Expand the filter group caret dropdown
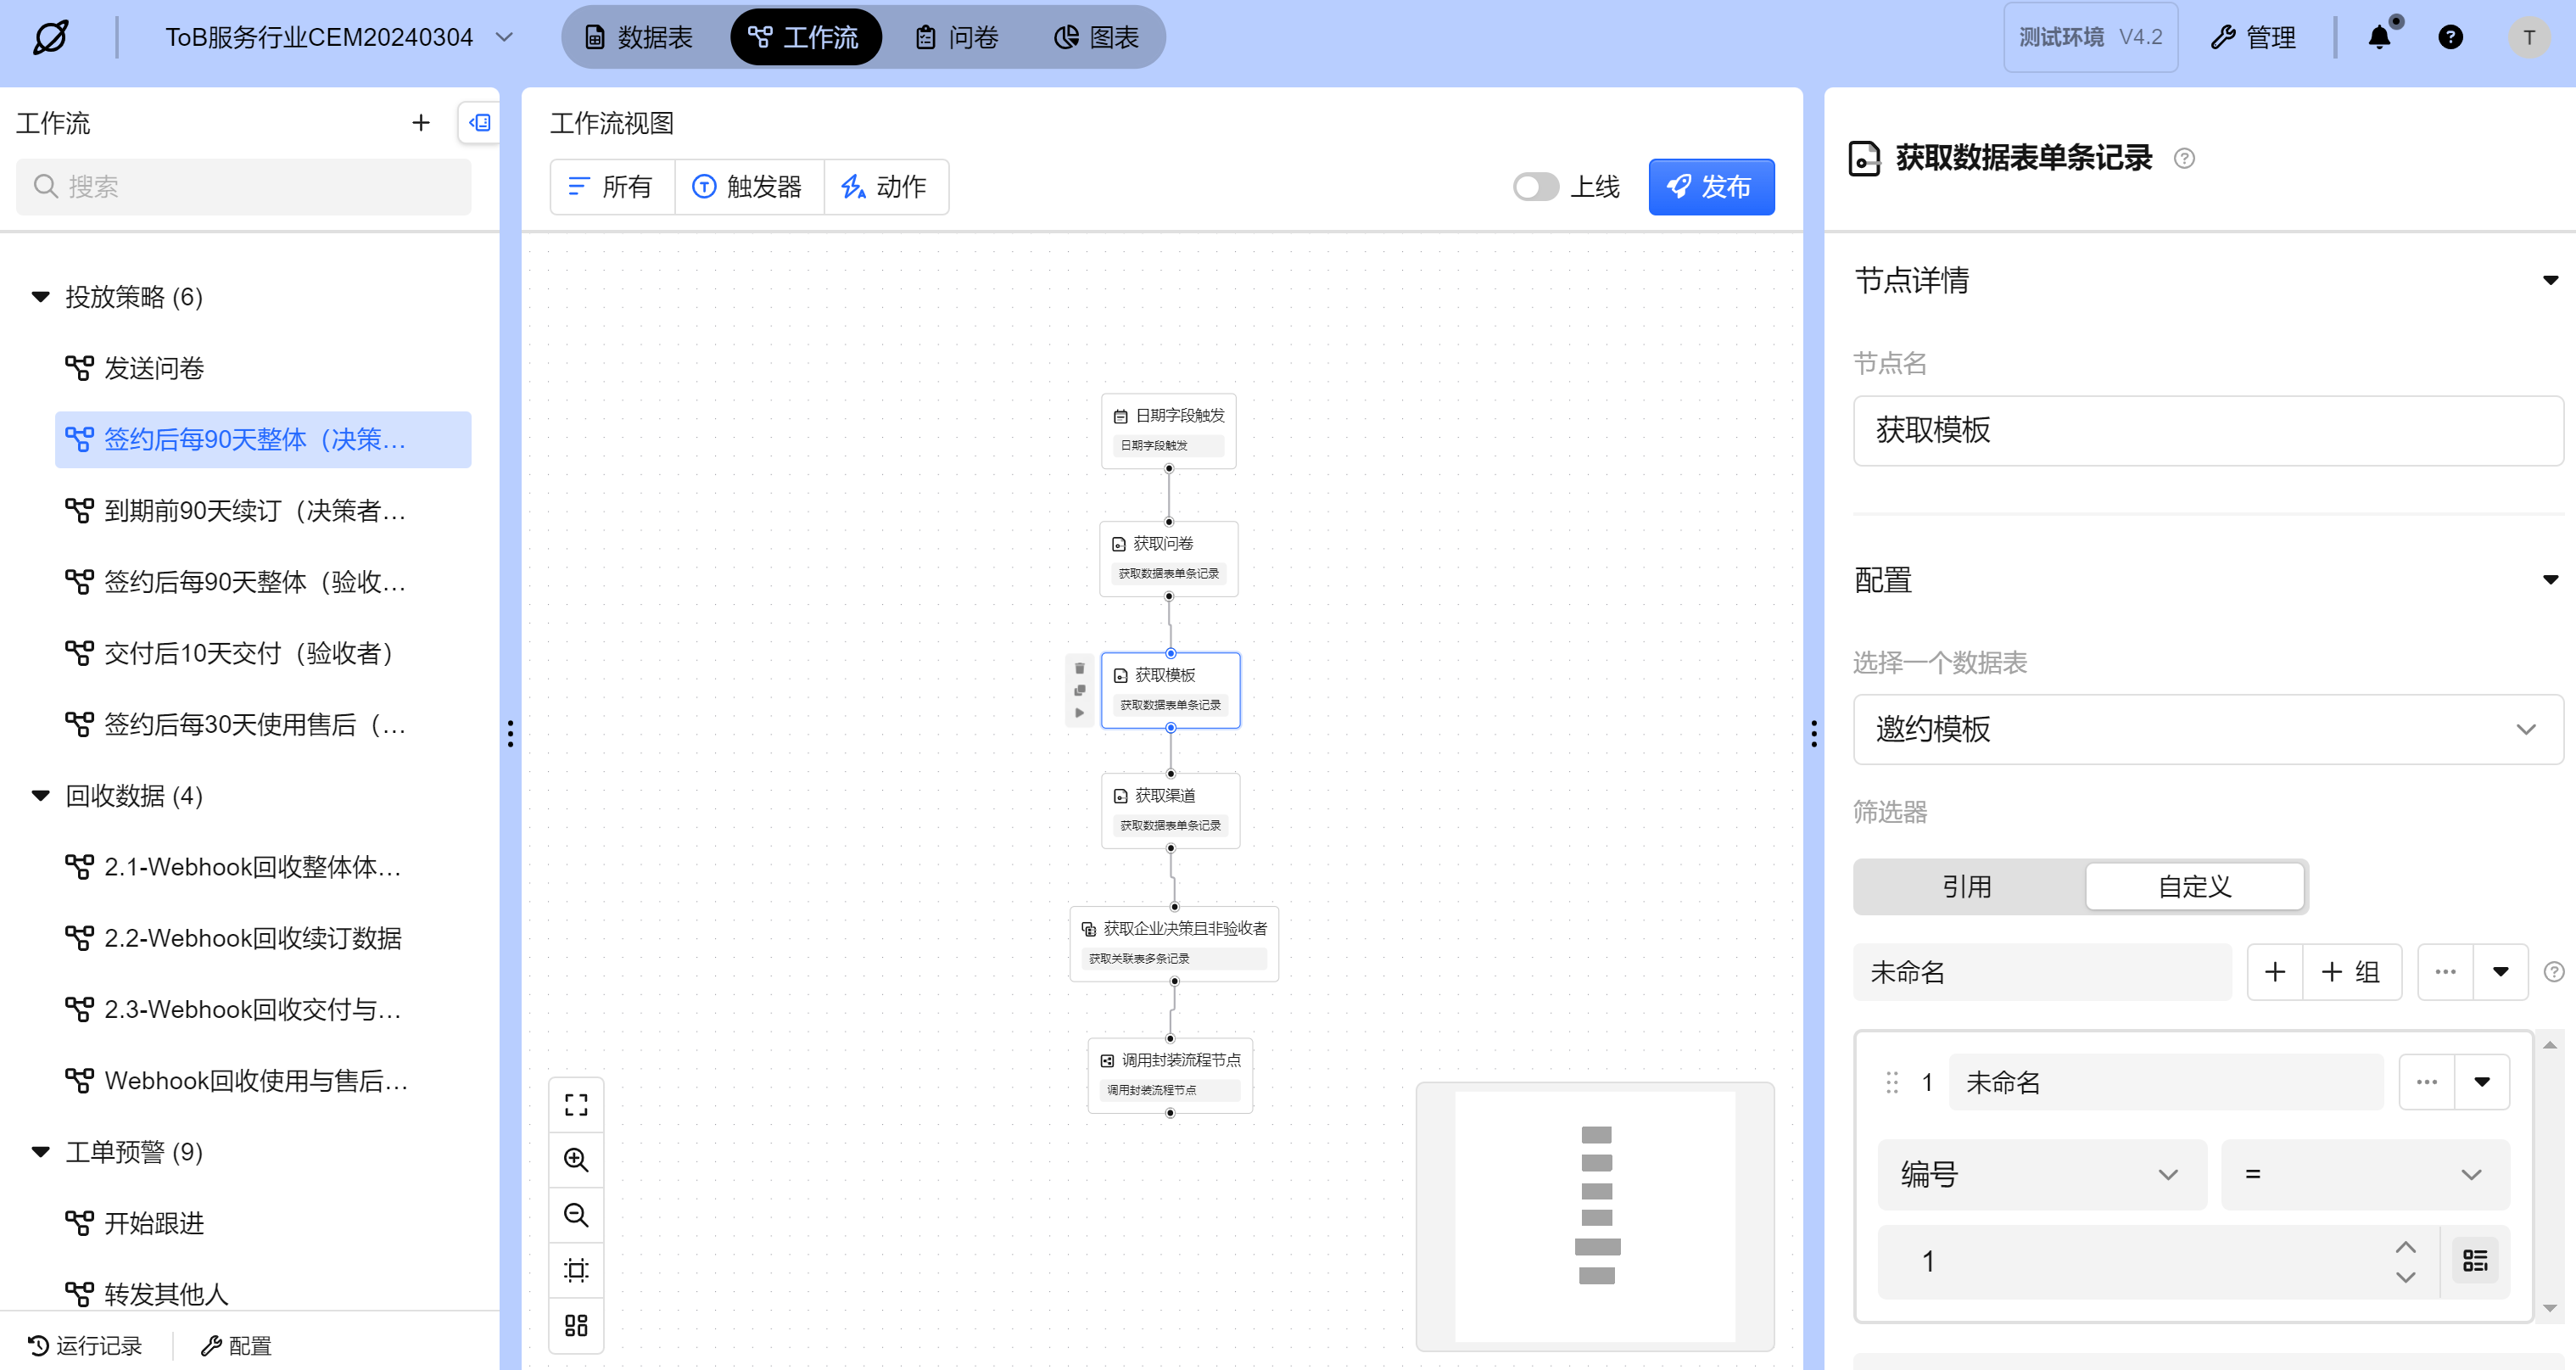The width and height of the screenshot is (2576, 1370). (x=2501, y=971)
